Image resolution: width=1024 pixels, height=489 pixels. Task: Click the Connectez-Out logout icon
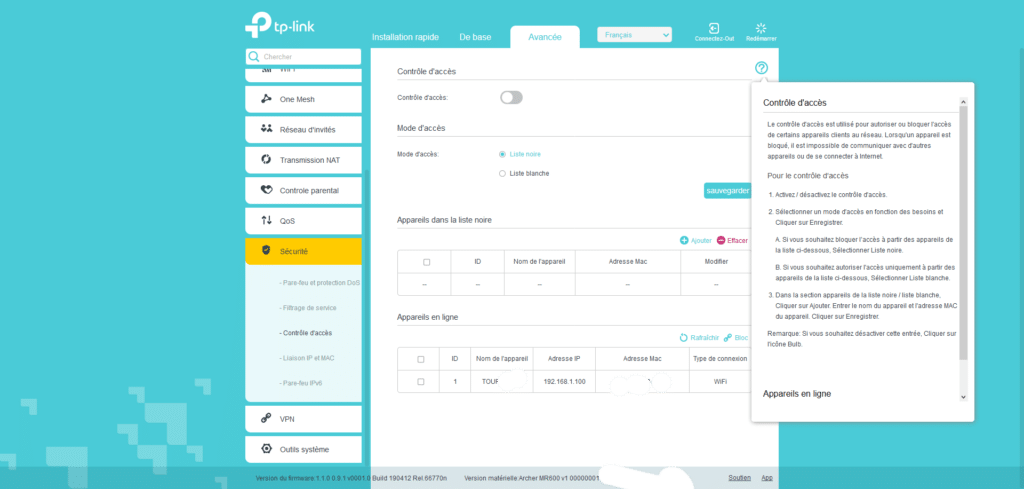pyautogui.click(x=714, y=29)
